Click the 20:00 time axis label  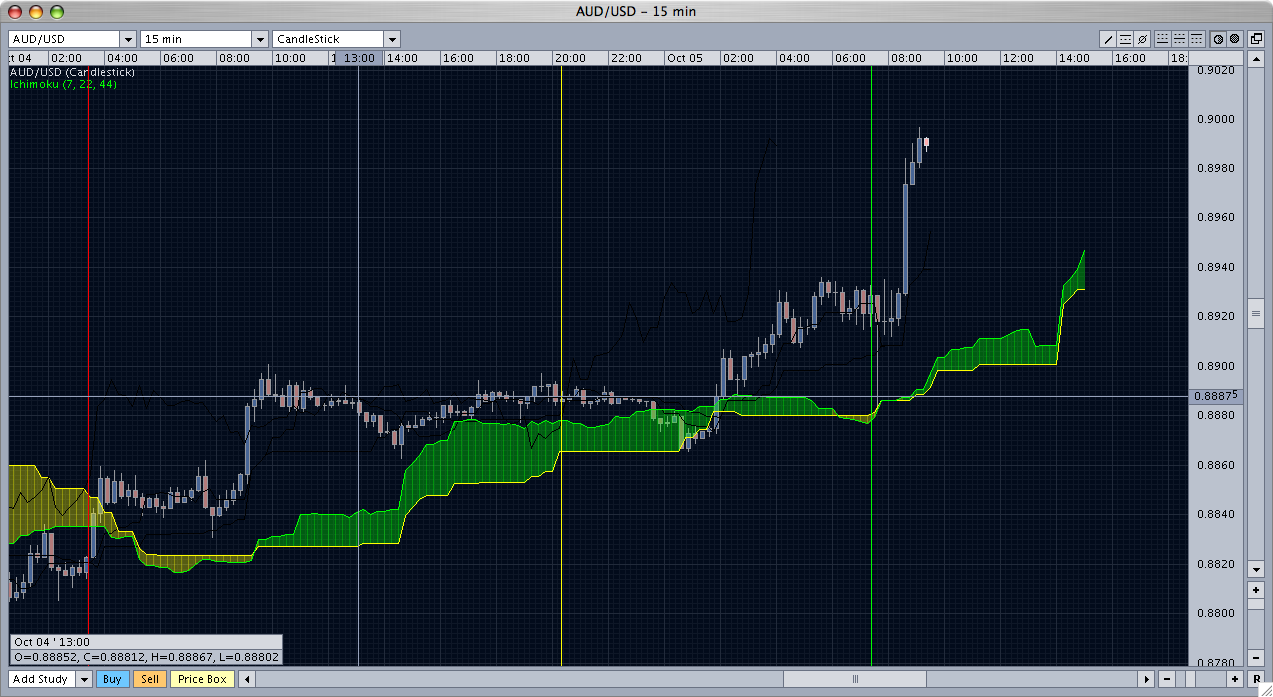[570, 58]
